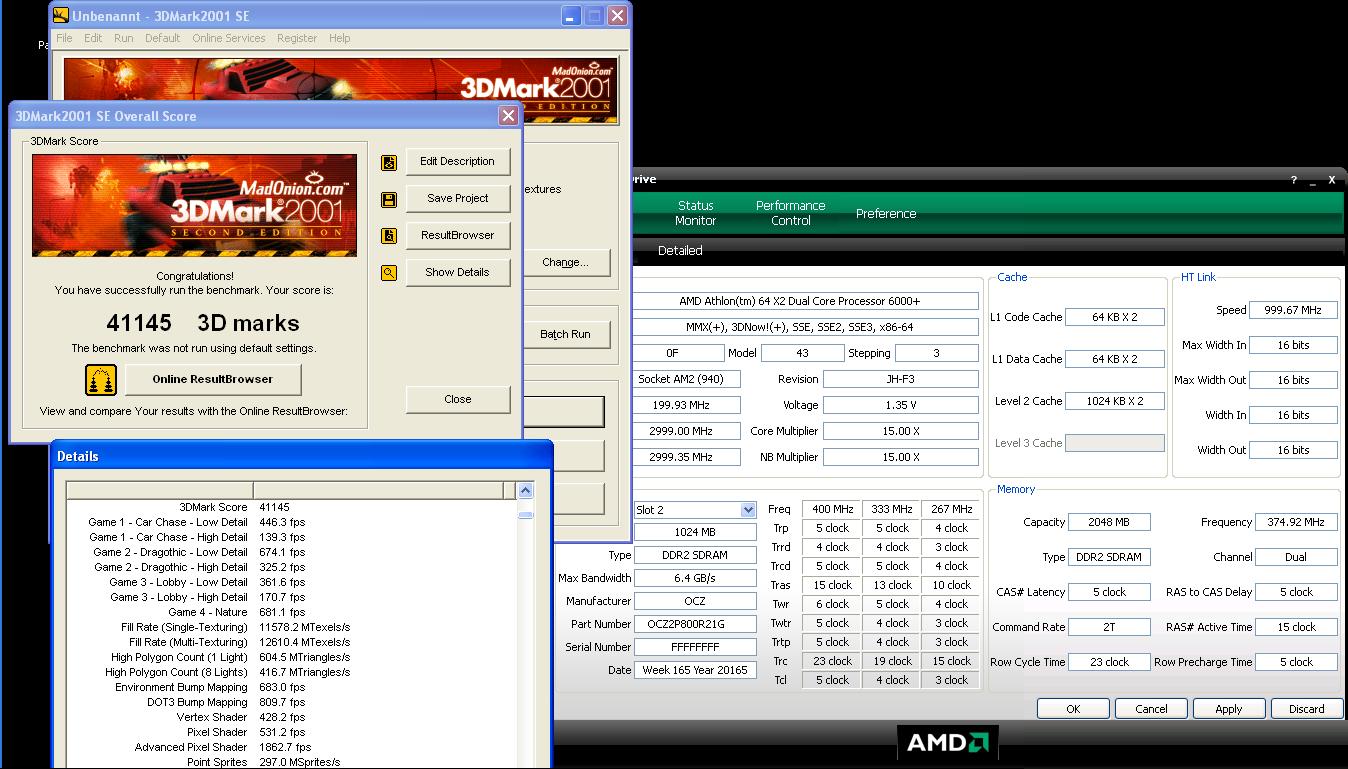Screen dimensions: 1348x769
Task: Start a Batch Run
Action: coord(565,335)
